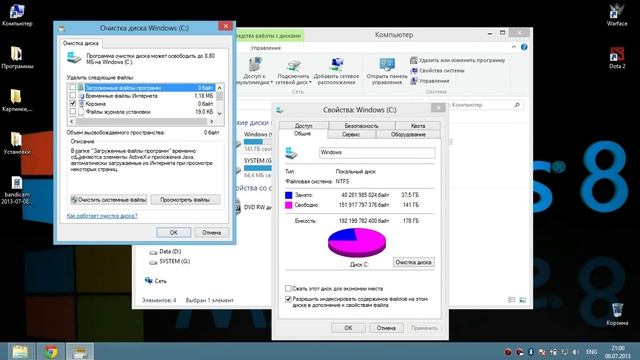Open Как работает очистка диска link
640x360 pixels.
pyautogui.click(x=102, y=216)
